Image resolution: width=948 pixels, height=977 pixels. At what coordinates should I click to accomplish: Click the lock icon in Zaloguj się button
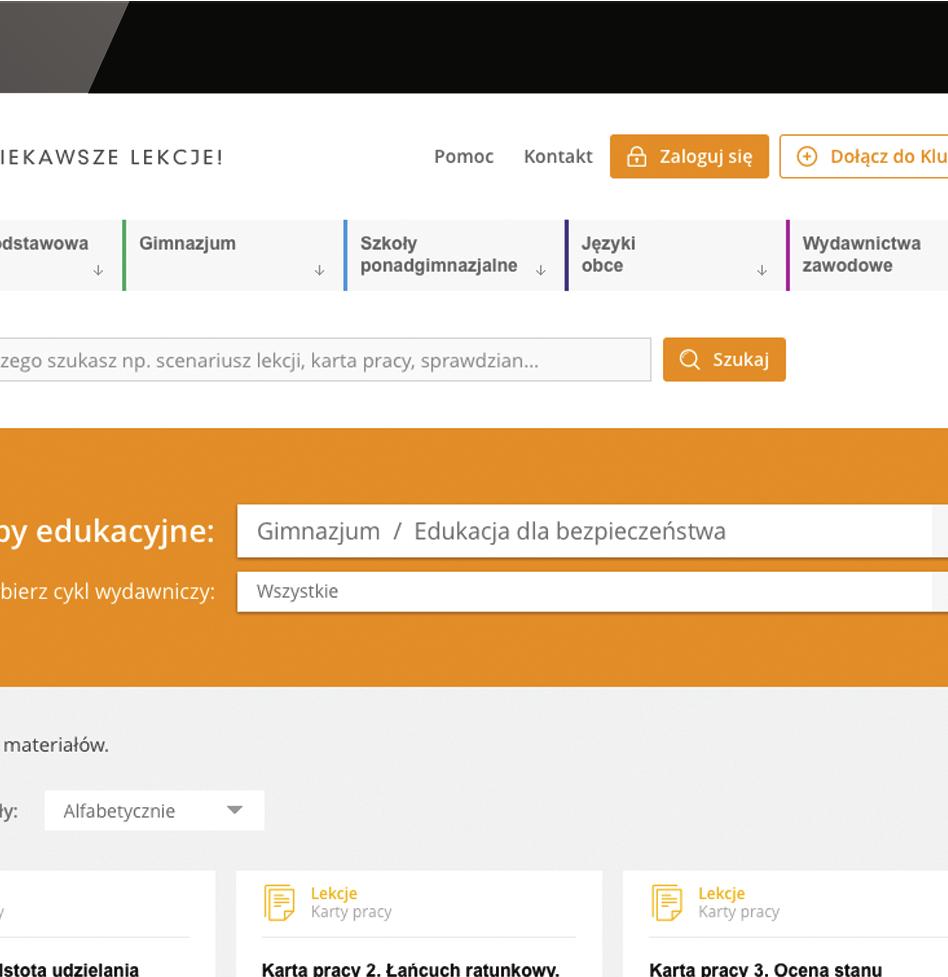pyautogui.click(x=636, y=156)
